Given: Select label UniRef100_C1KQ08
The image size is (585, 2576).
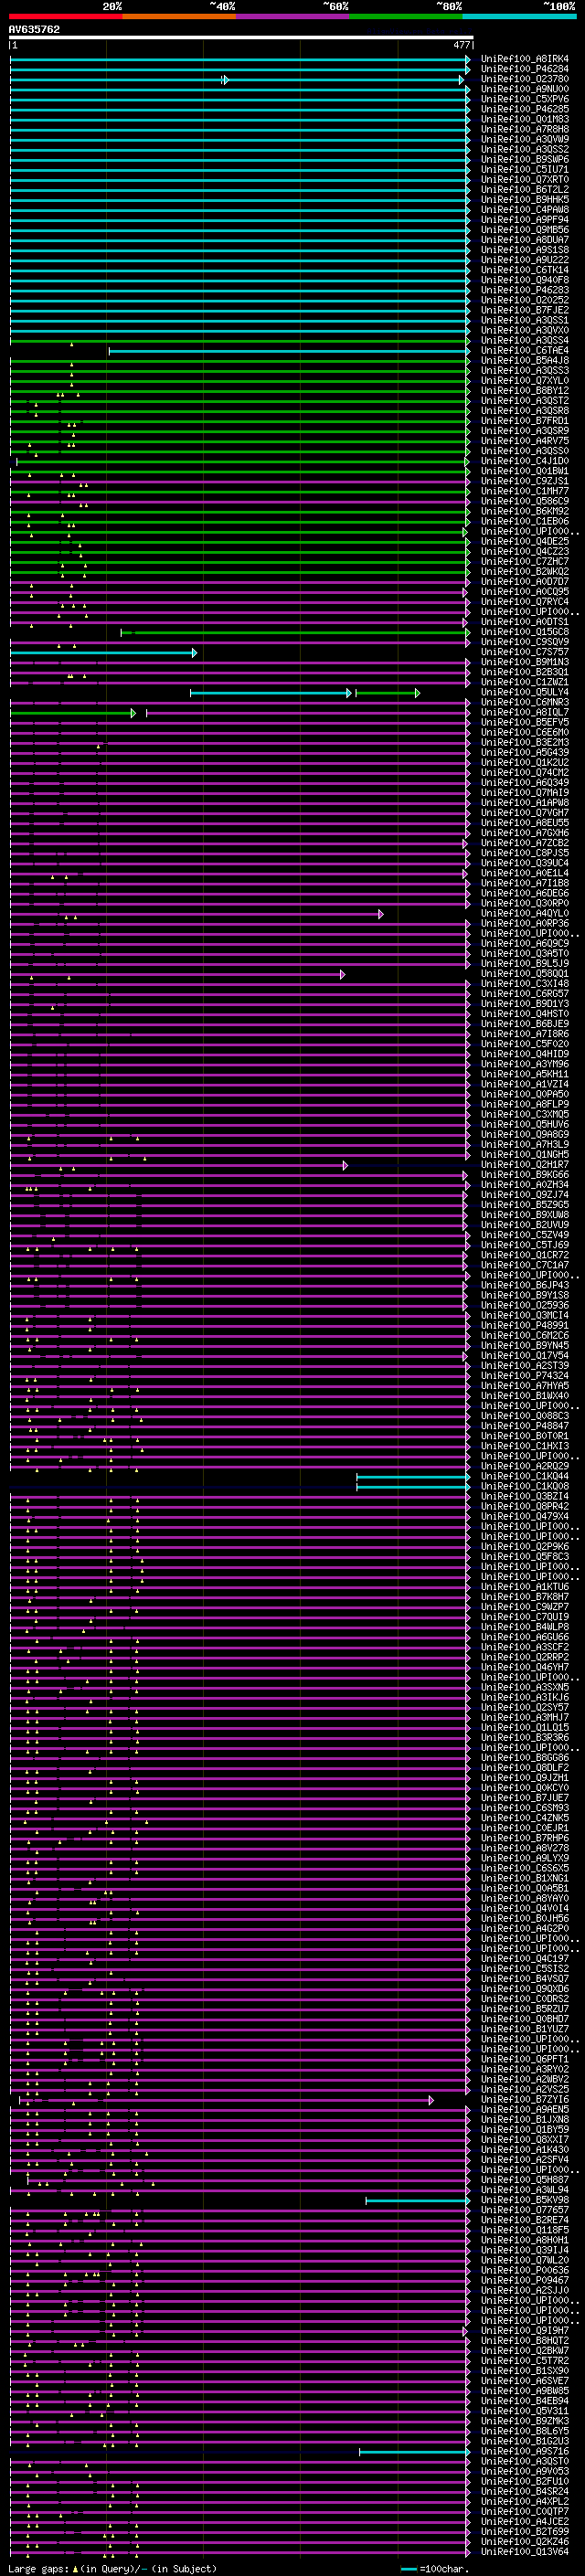Looking at the screenshot, I should (525, 1486).
